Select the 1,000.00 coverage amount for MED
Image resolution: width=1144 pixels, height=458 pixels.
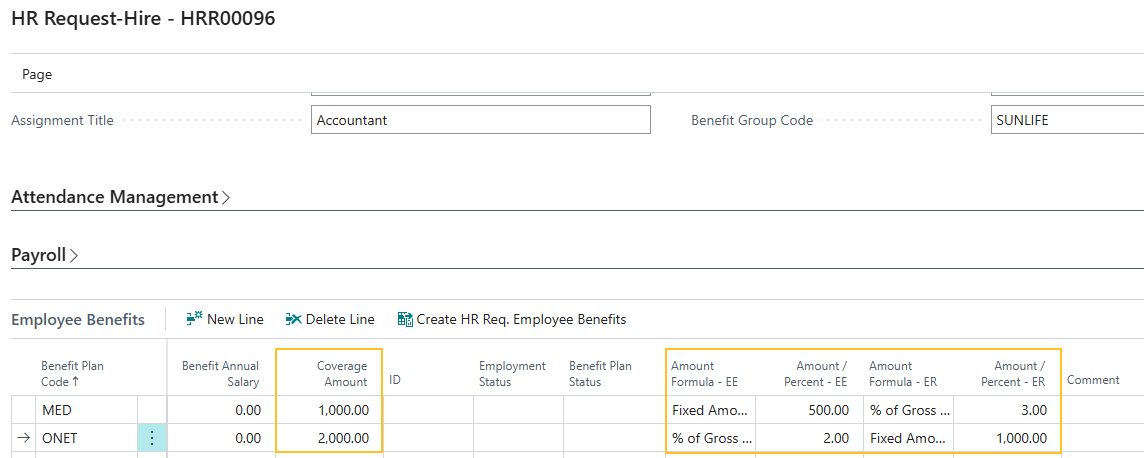click(x=328, y=410)
